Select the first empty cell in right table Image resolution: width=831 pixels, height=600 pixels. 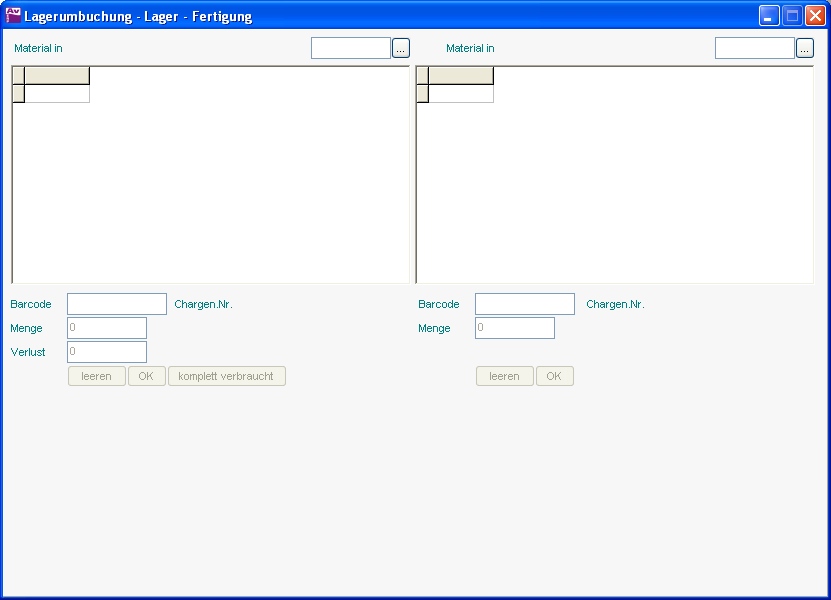click(460, 94)
